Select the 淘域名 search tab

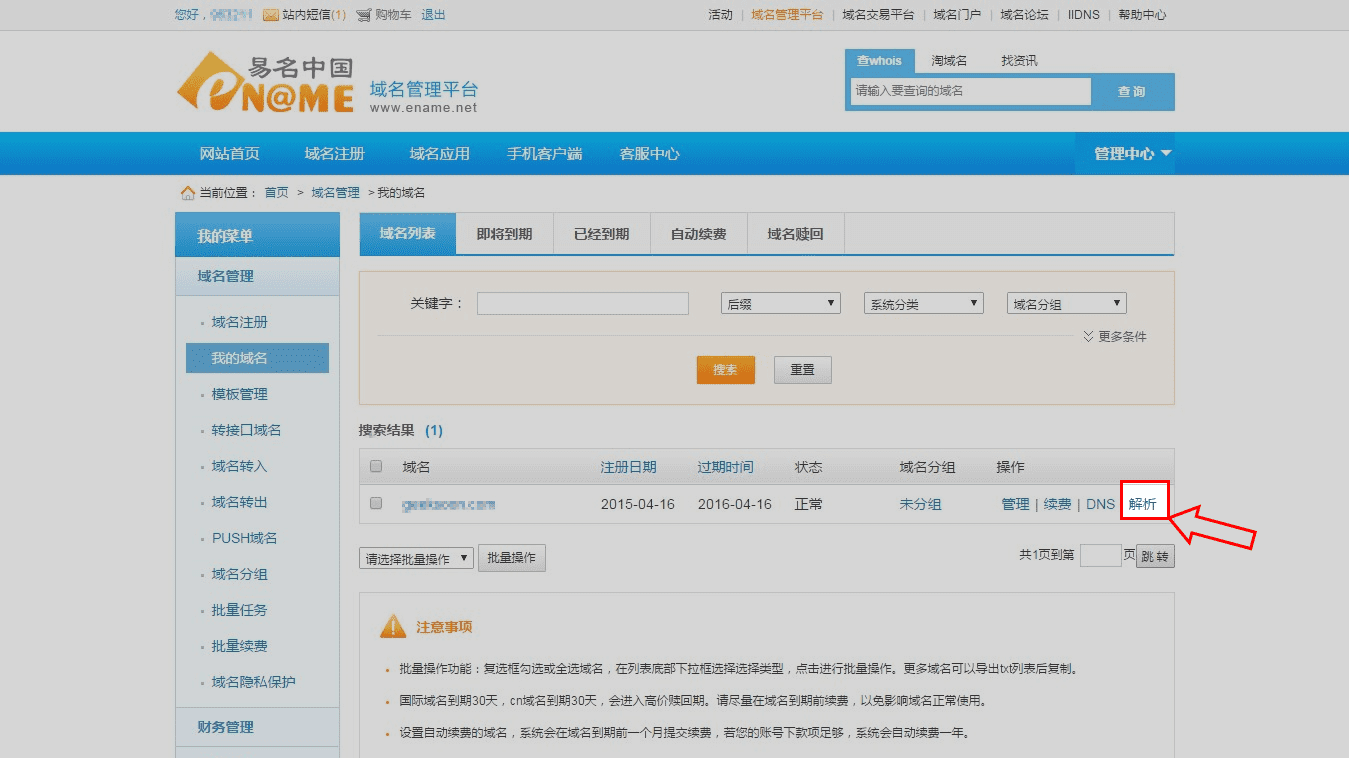tap(949, 60)
